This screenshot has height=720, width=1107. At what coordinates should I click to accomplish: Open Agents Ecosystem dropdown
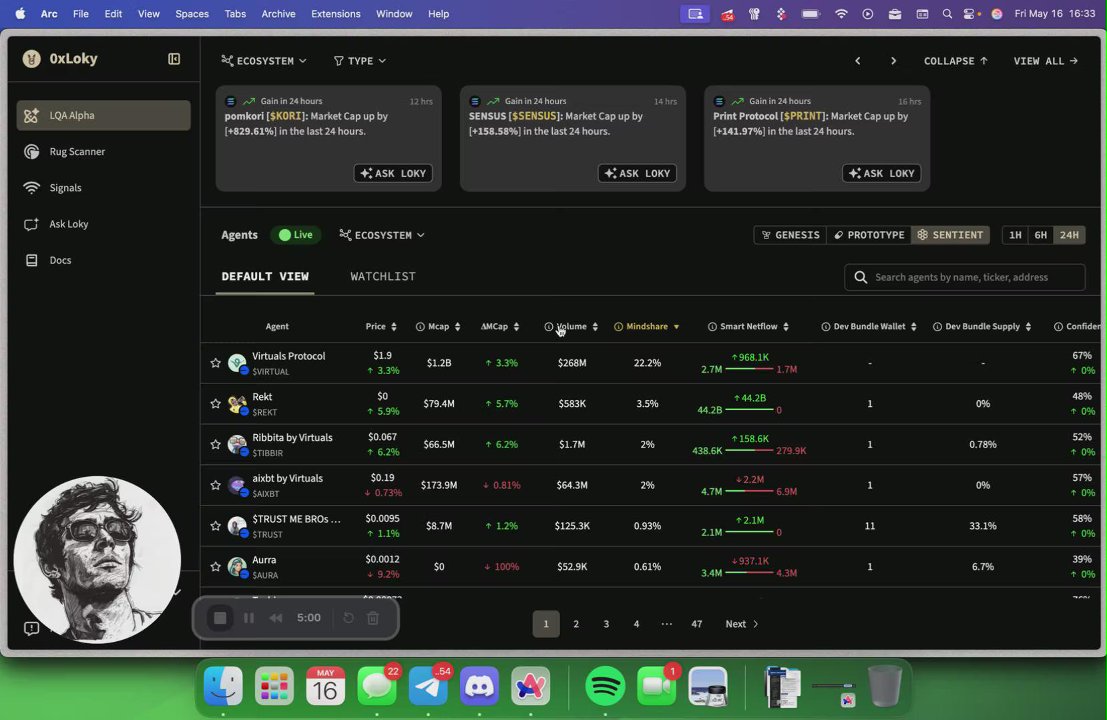382,235
